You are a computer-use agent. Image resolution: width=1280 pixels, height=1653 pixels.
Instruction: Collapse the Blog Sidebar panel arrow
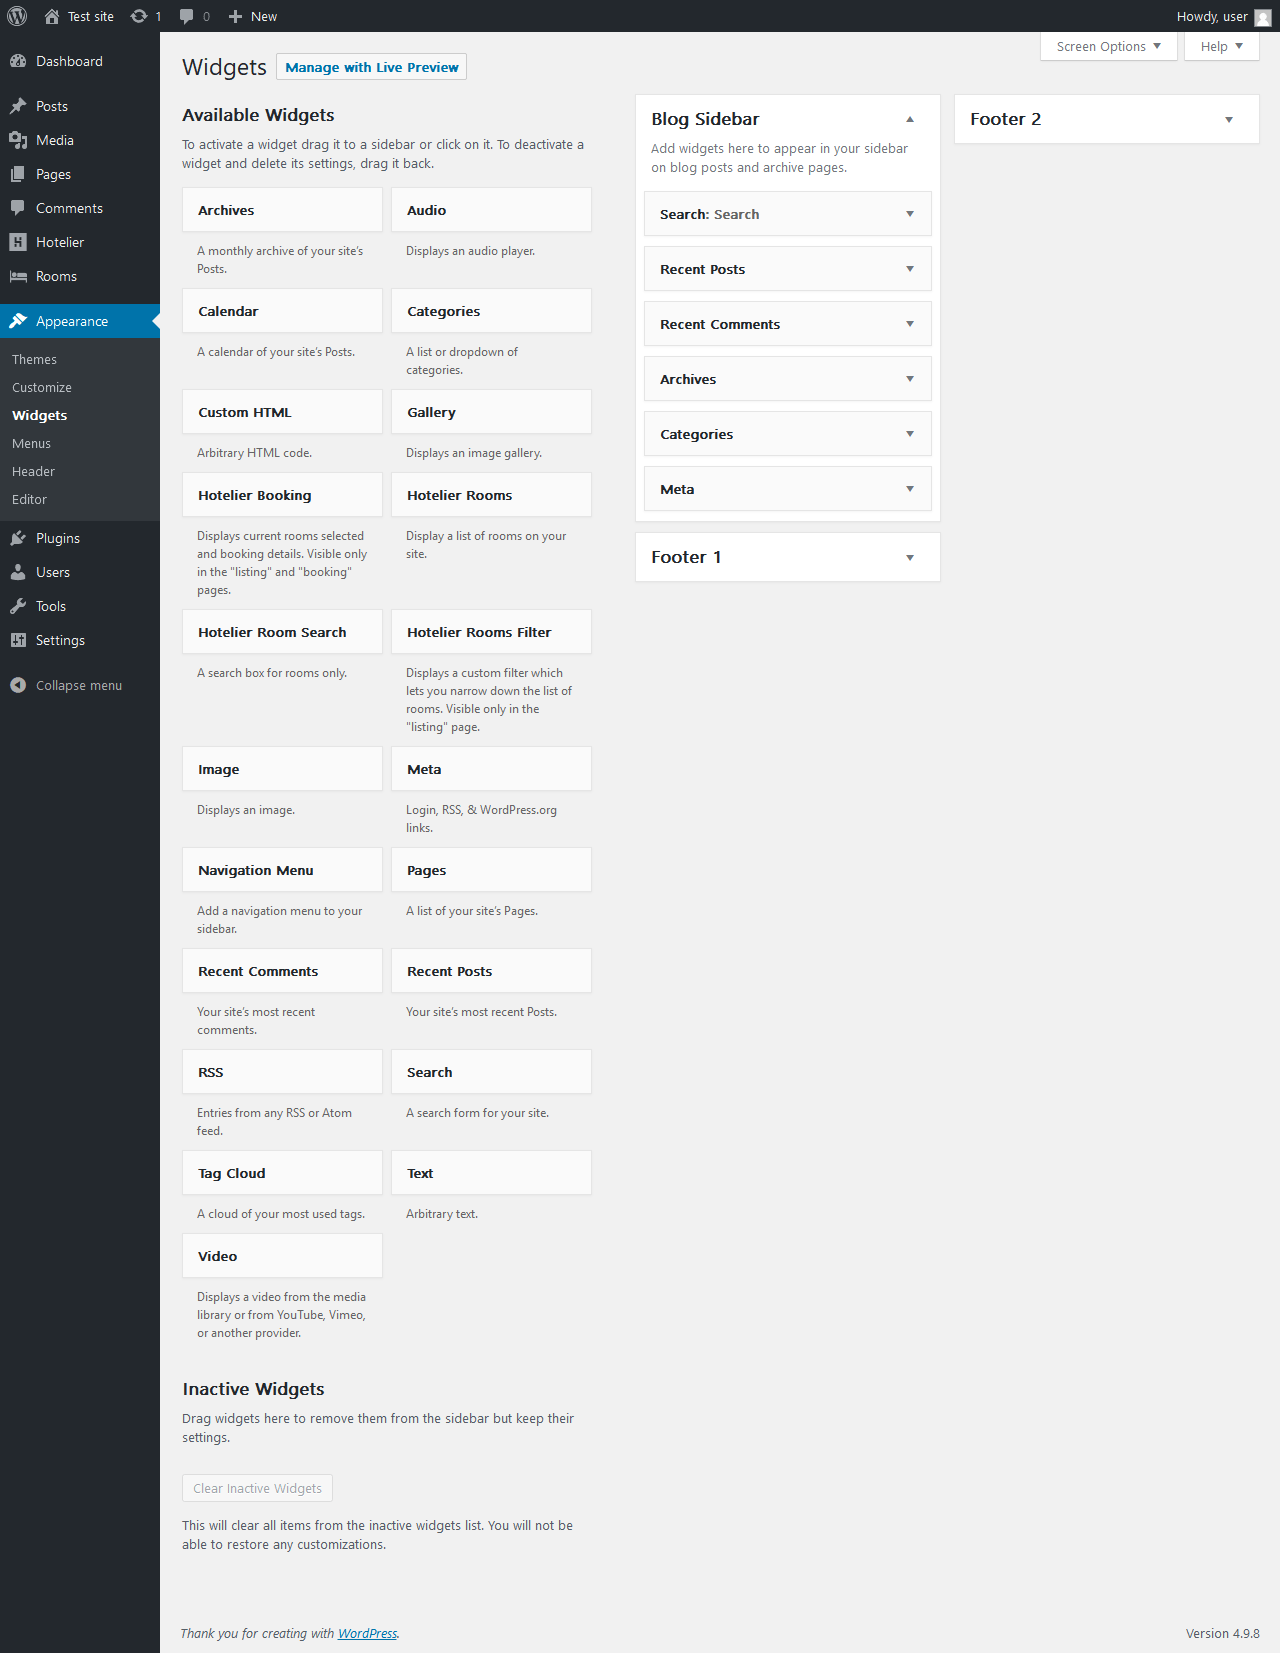point(910,119)
